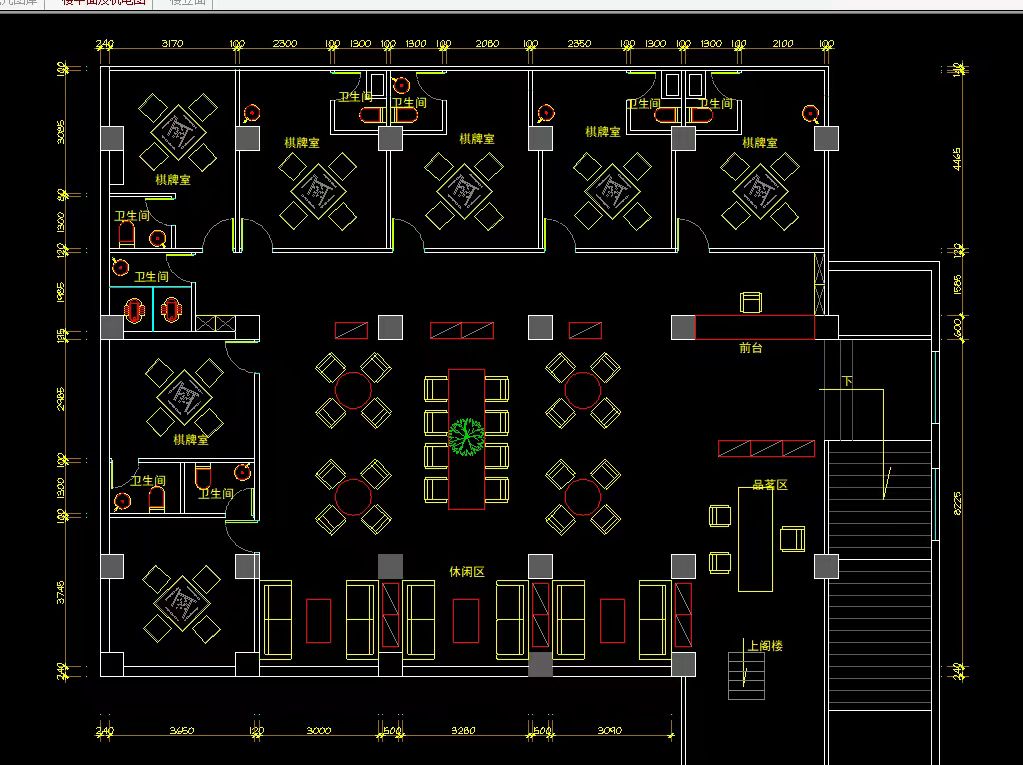The image size is (1023, 765).
Task: Select the cyan-outlined toilet stalls on the left
Action: pyautogui.click(x=153, y=309)
